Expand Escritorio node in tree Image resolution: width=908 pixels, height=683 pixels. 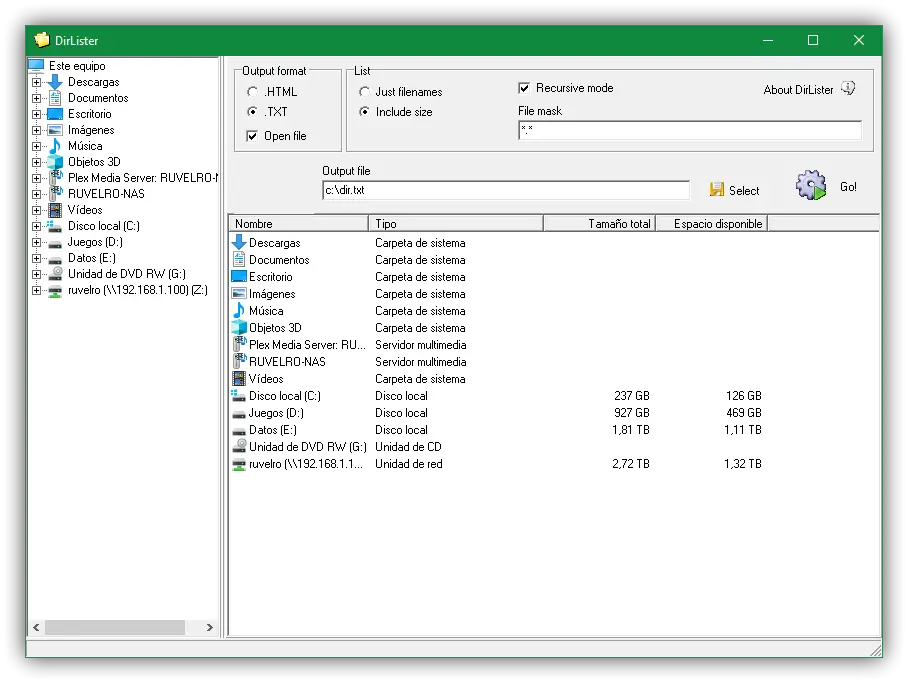(36, 114)
